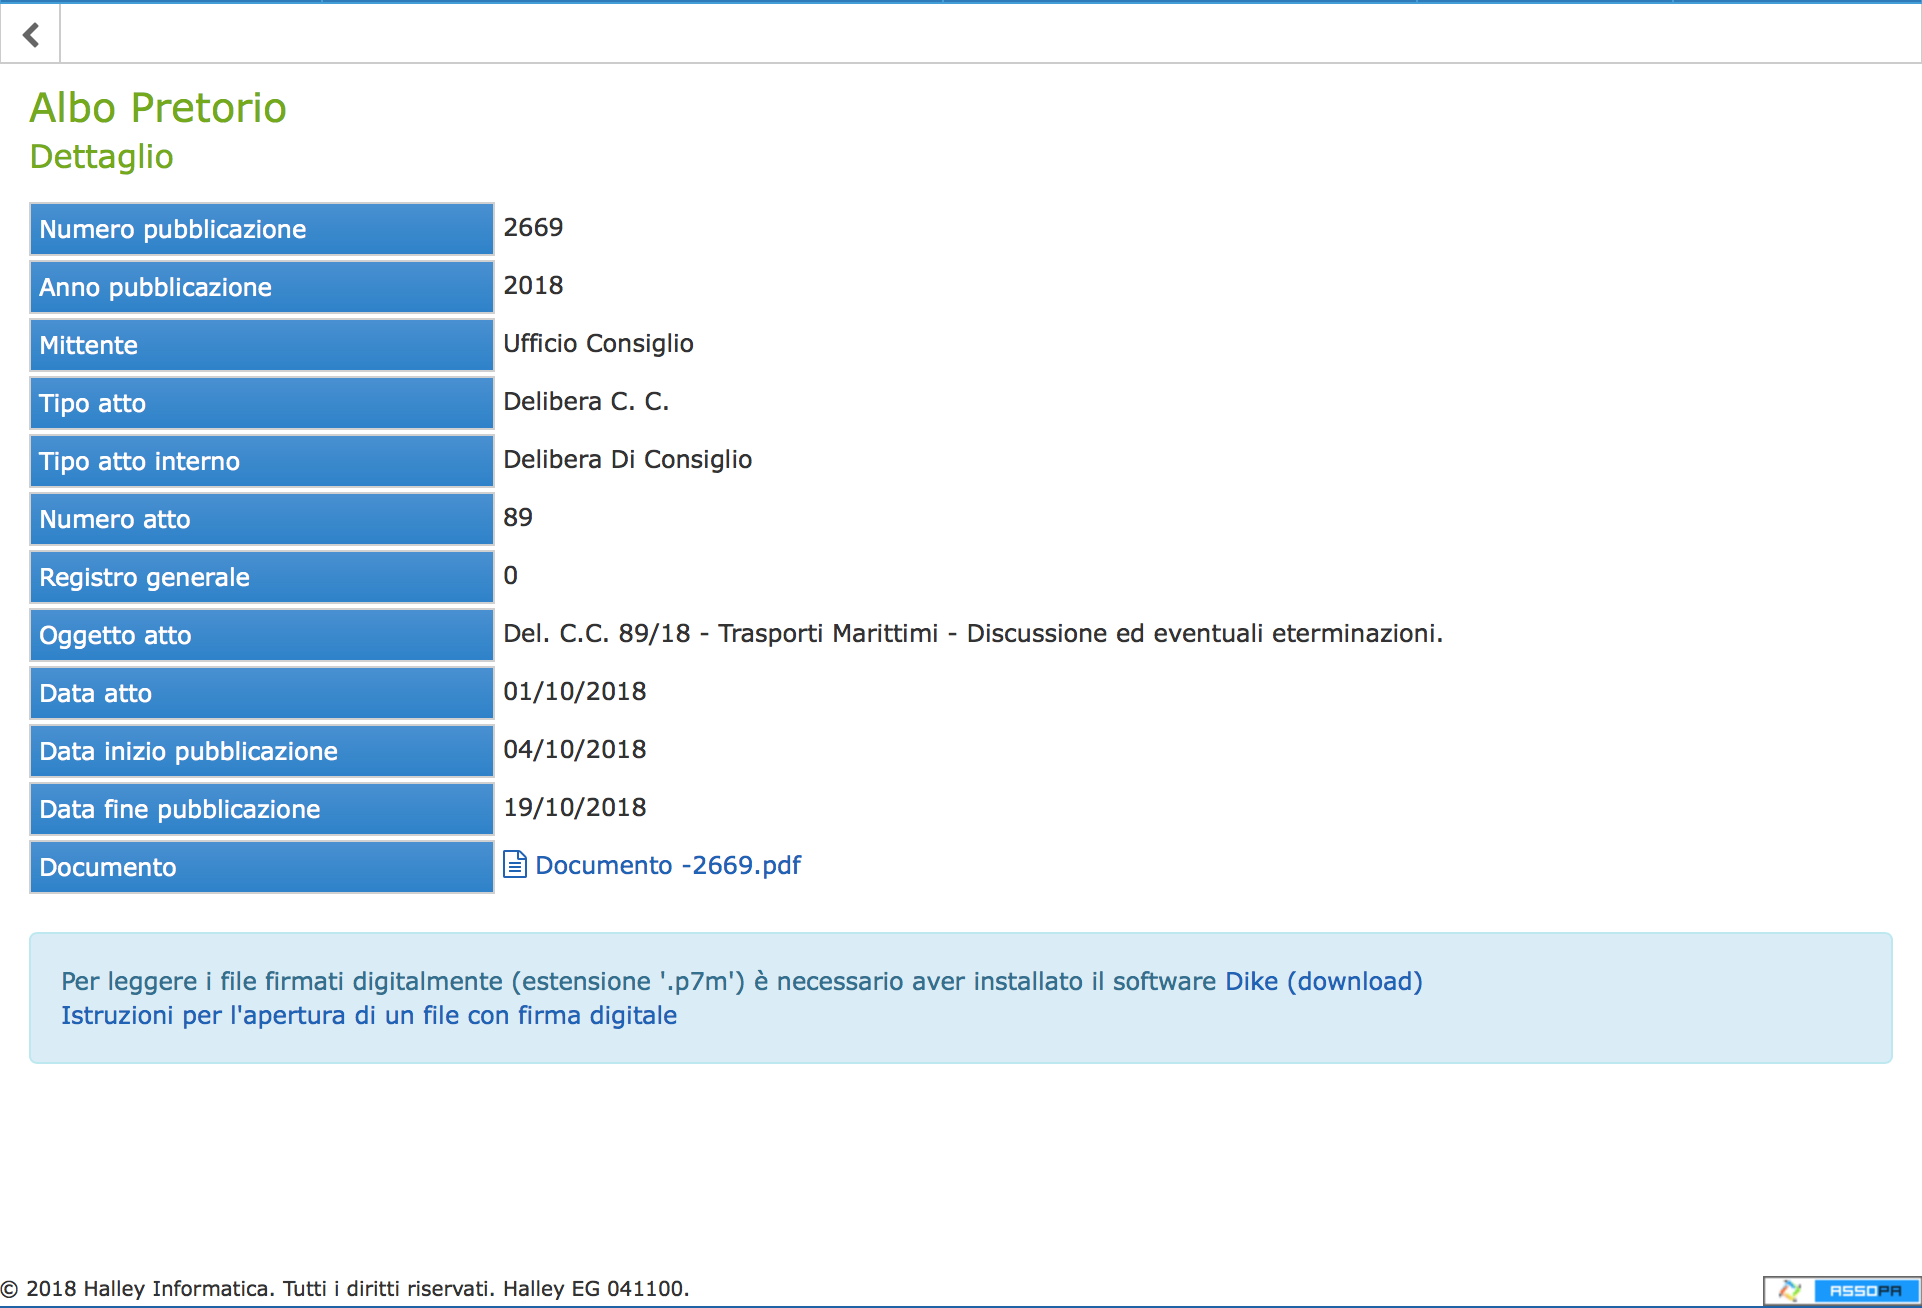The width and height of the screenshot is (1922, 1308).
Task: Click the Anno pubblicazione label cell
Action: [262, 287]
